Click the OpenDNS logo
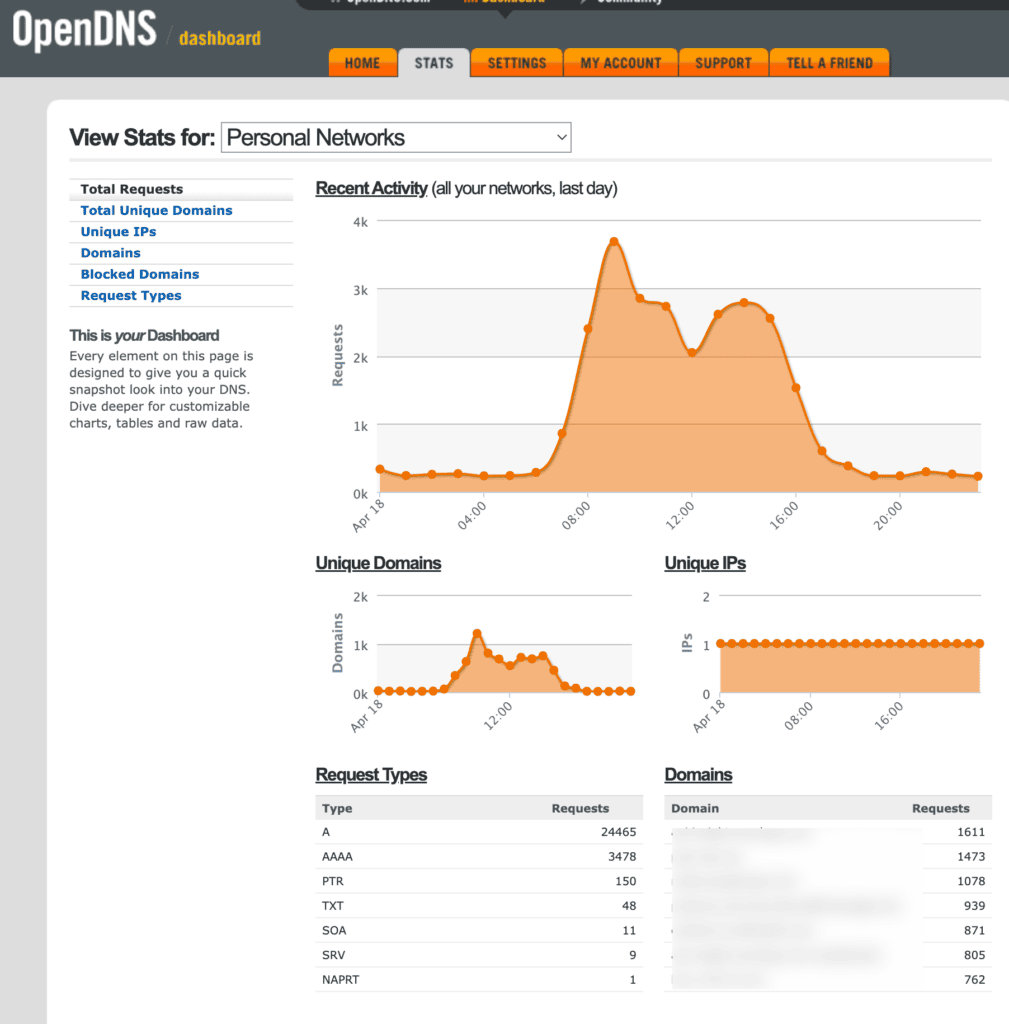The height and width of the screenshot is (1024, 1009). [x=85, y=30]
